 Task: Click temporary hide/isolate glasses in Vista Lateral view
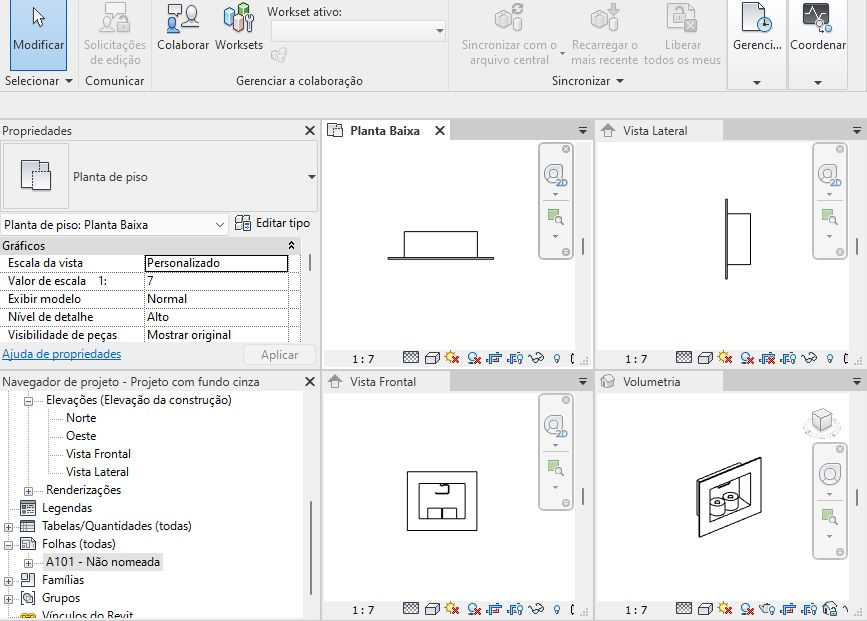(808, 358)
